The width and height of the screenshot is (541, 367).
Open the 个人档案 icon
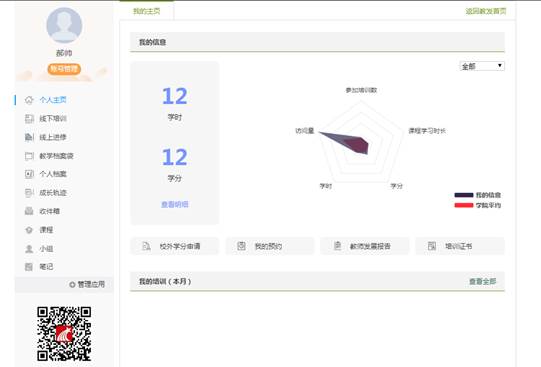pos(29,174)
